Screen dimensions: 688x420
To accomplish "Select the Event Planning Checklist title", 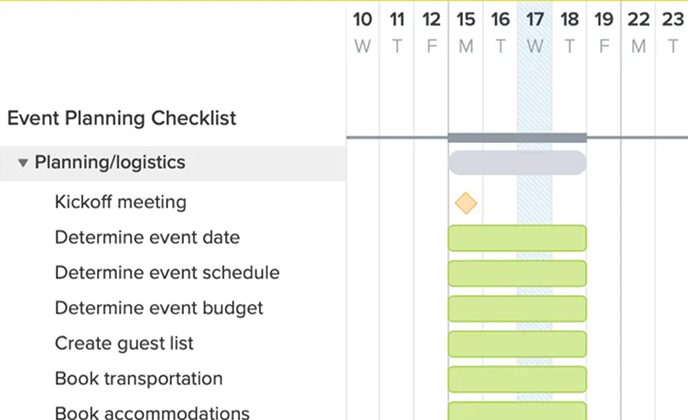I will [x=122, y=119].
